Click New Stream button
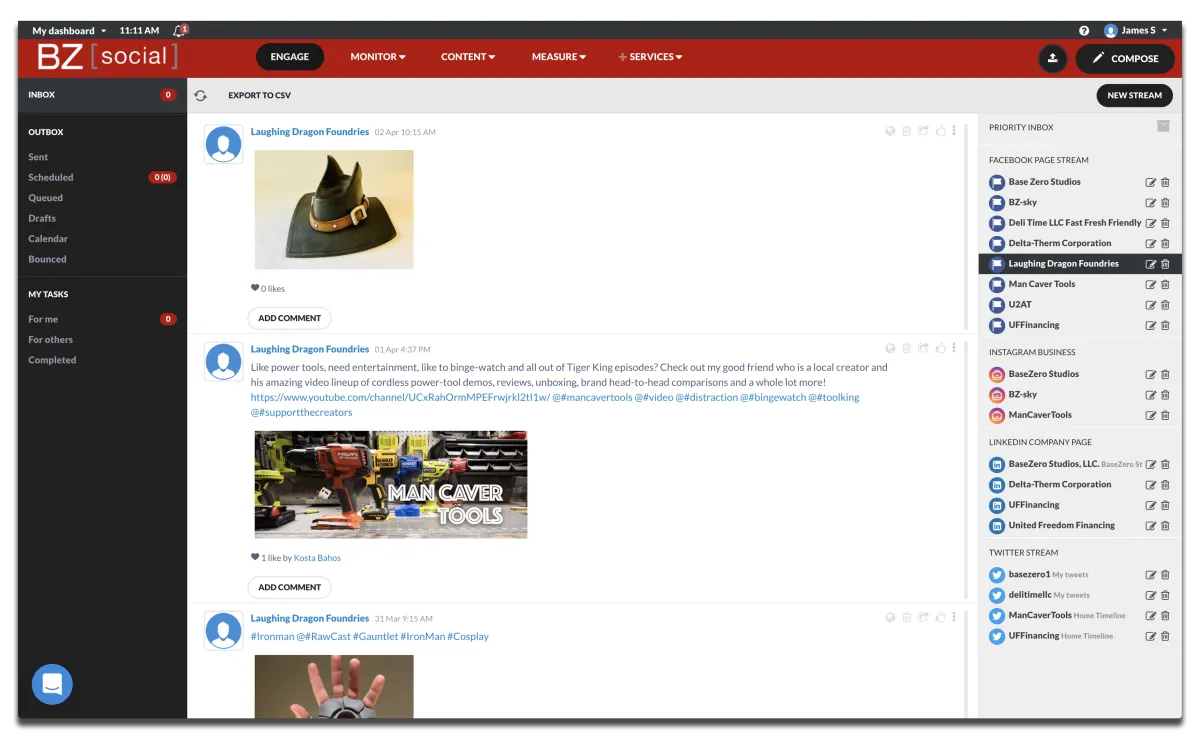 point(1134,95)
